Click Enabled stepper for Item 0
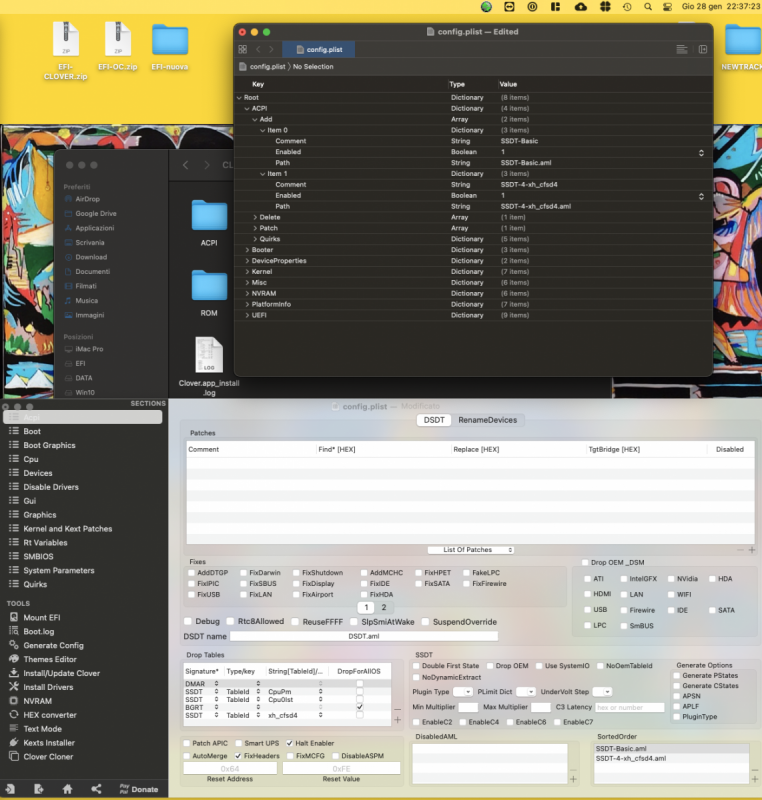 point(701,153)
